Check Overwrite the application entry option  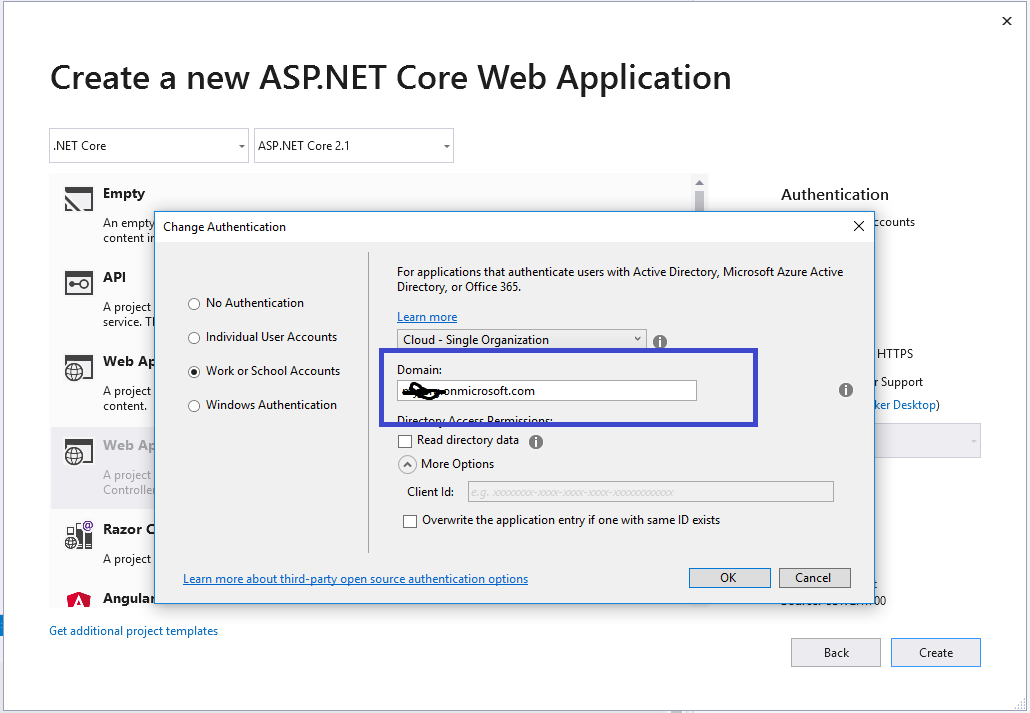pos(410,521)
